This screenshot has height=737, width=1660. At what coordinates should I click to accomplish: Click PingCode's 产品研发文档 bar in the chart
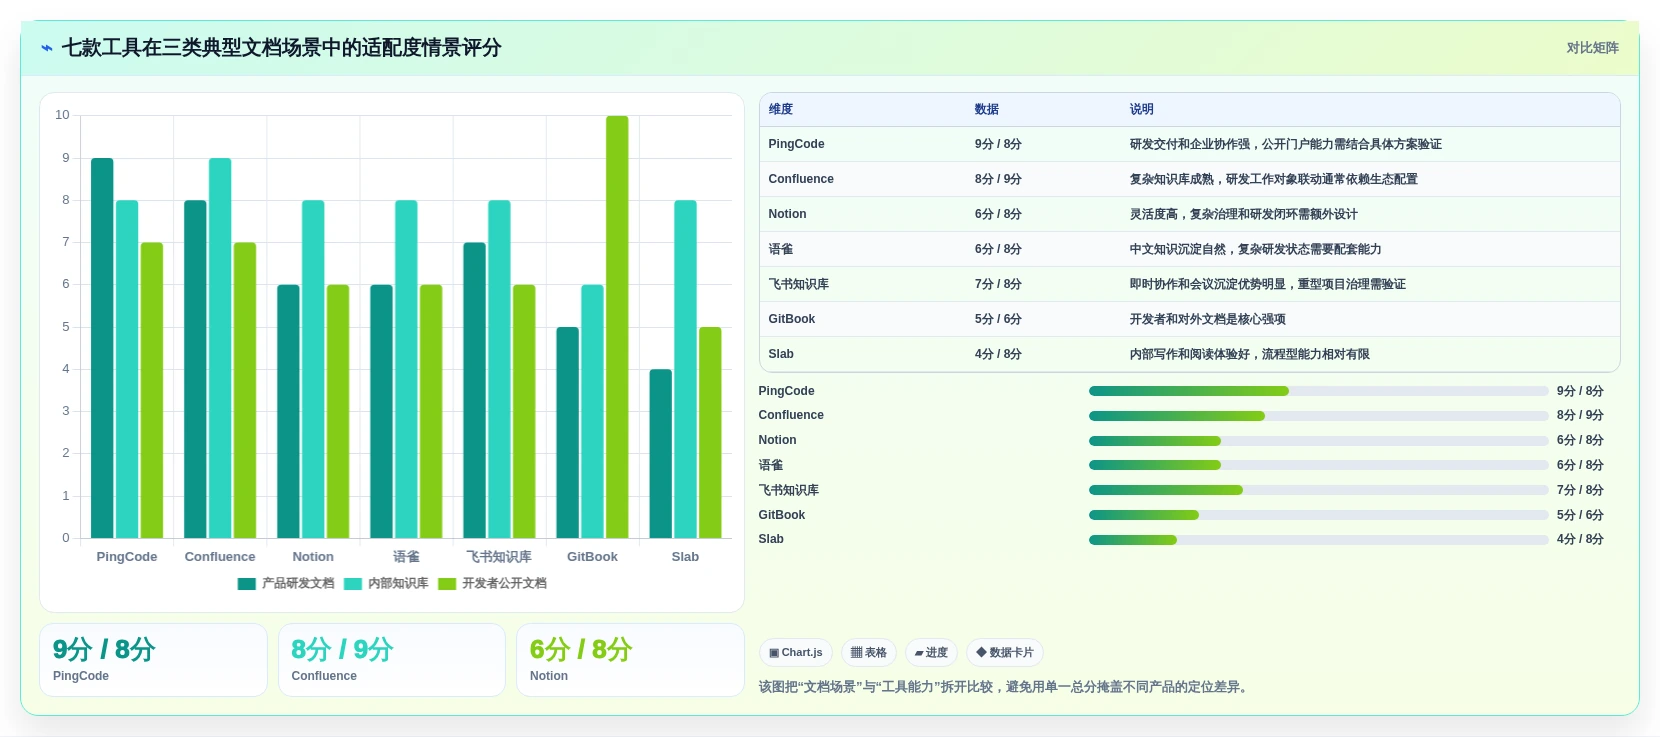coord(102,348)
